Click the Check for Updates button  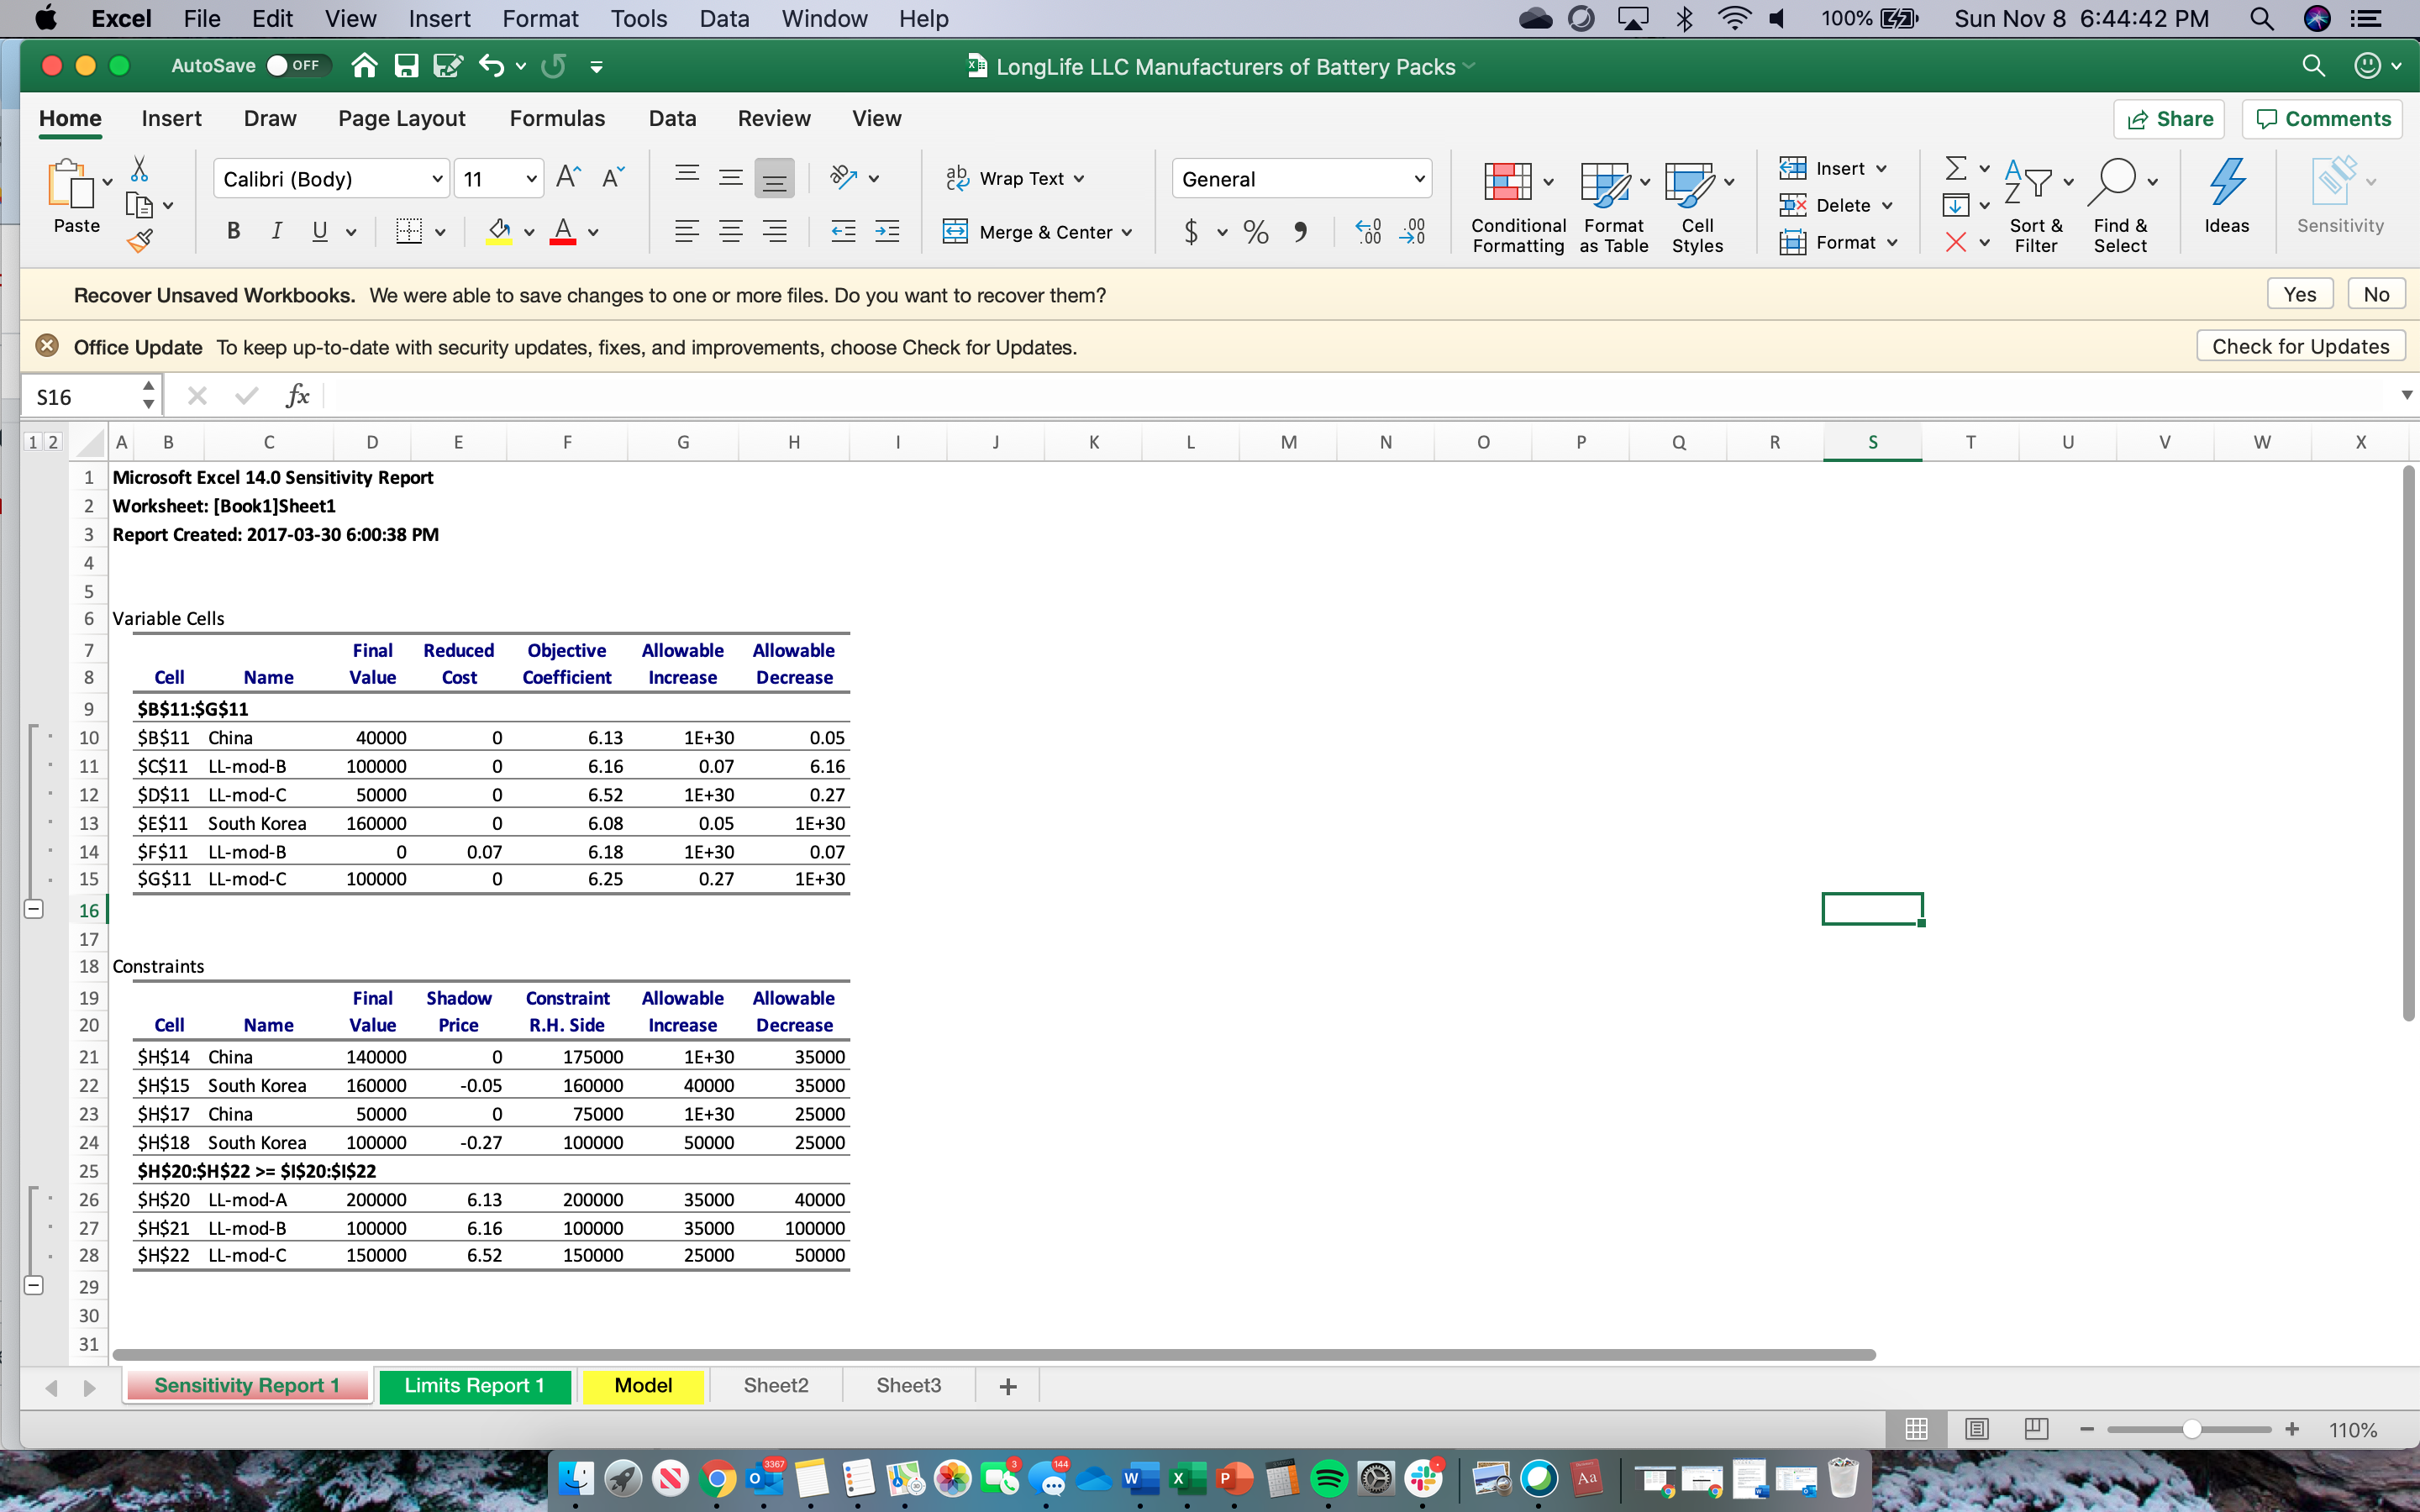[x=2300, y=346]
